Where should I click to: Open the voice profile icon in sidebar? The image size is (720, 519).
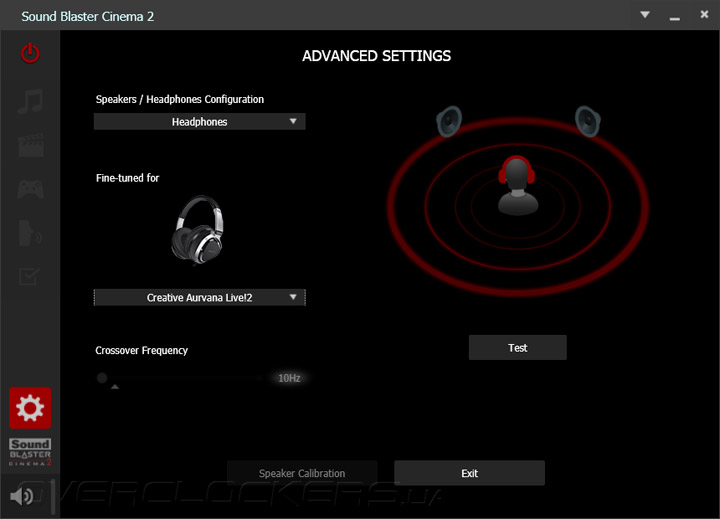tap(30, 233)
